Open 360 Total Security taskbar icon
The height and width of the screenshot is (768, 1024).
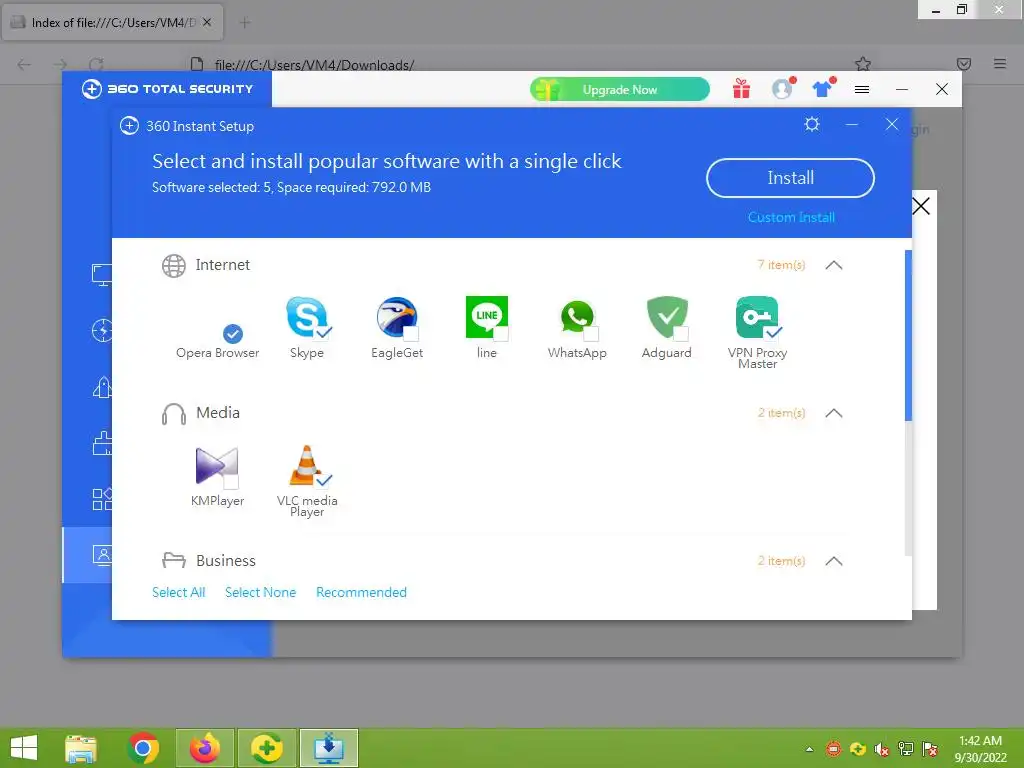tap(266, 748)
